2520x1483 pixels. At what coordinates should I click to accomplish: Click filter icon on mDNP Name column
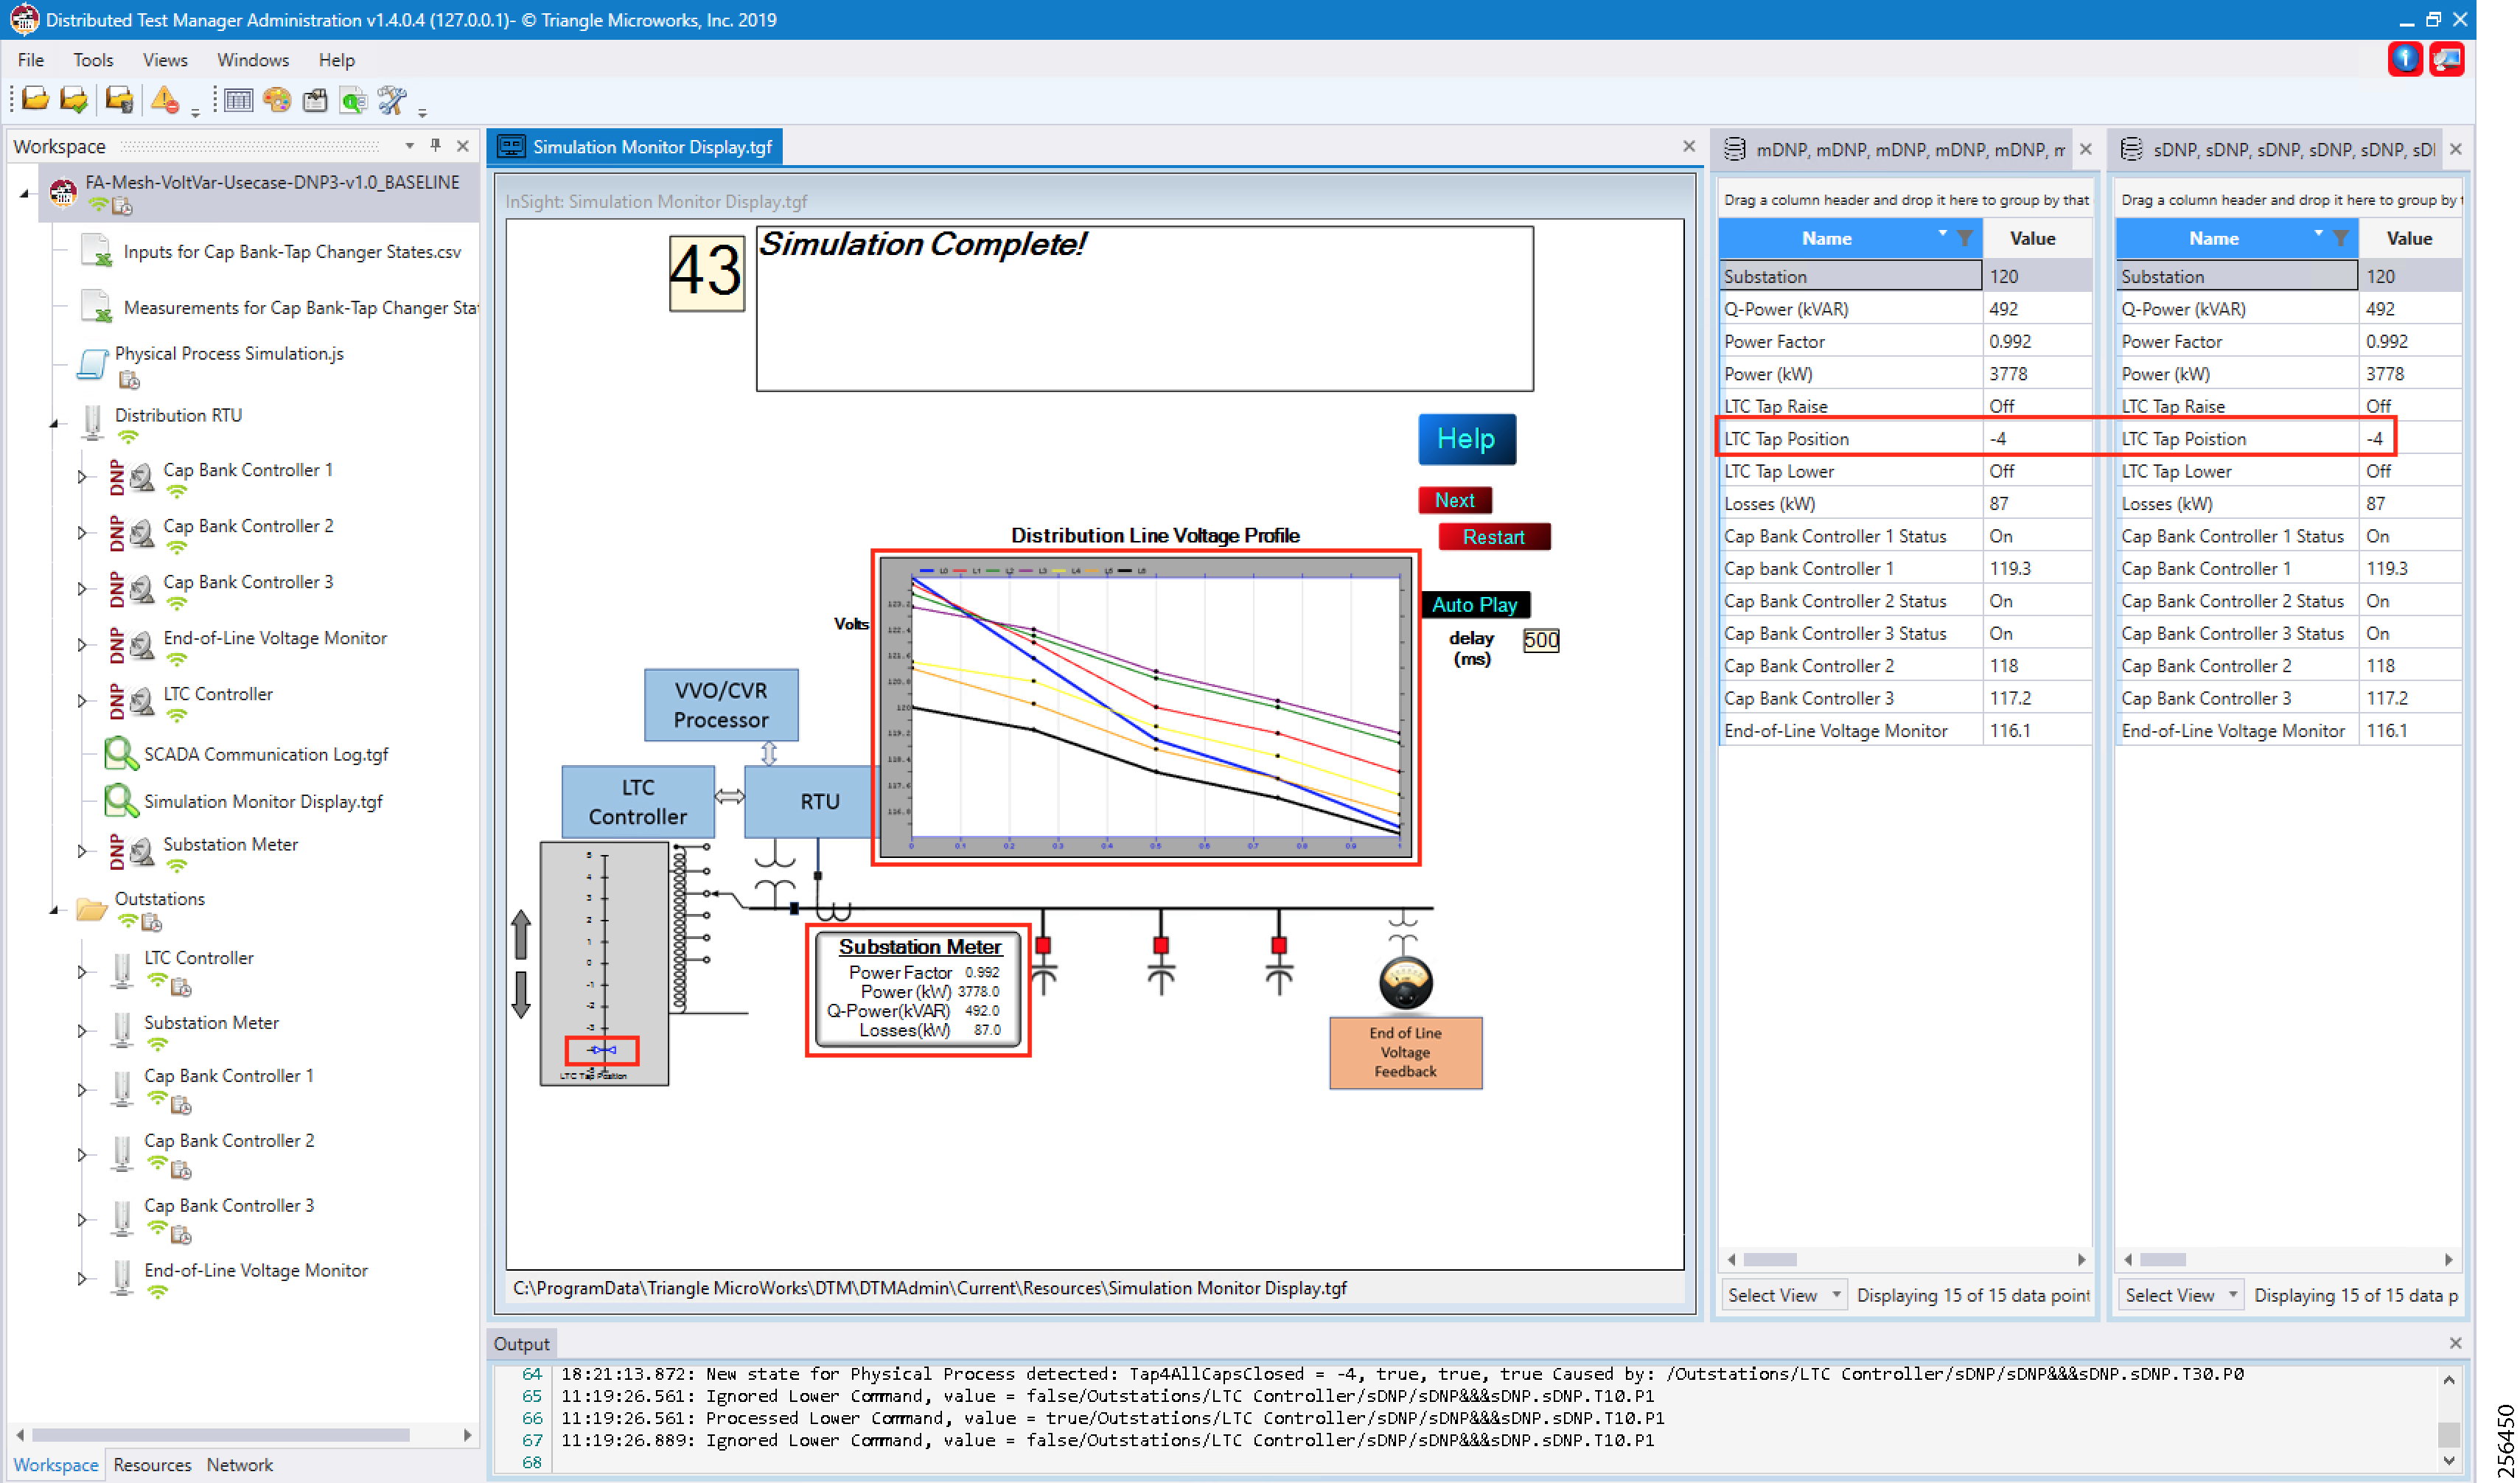1964,238
